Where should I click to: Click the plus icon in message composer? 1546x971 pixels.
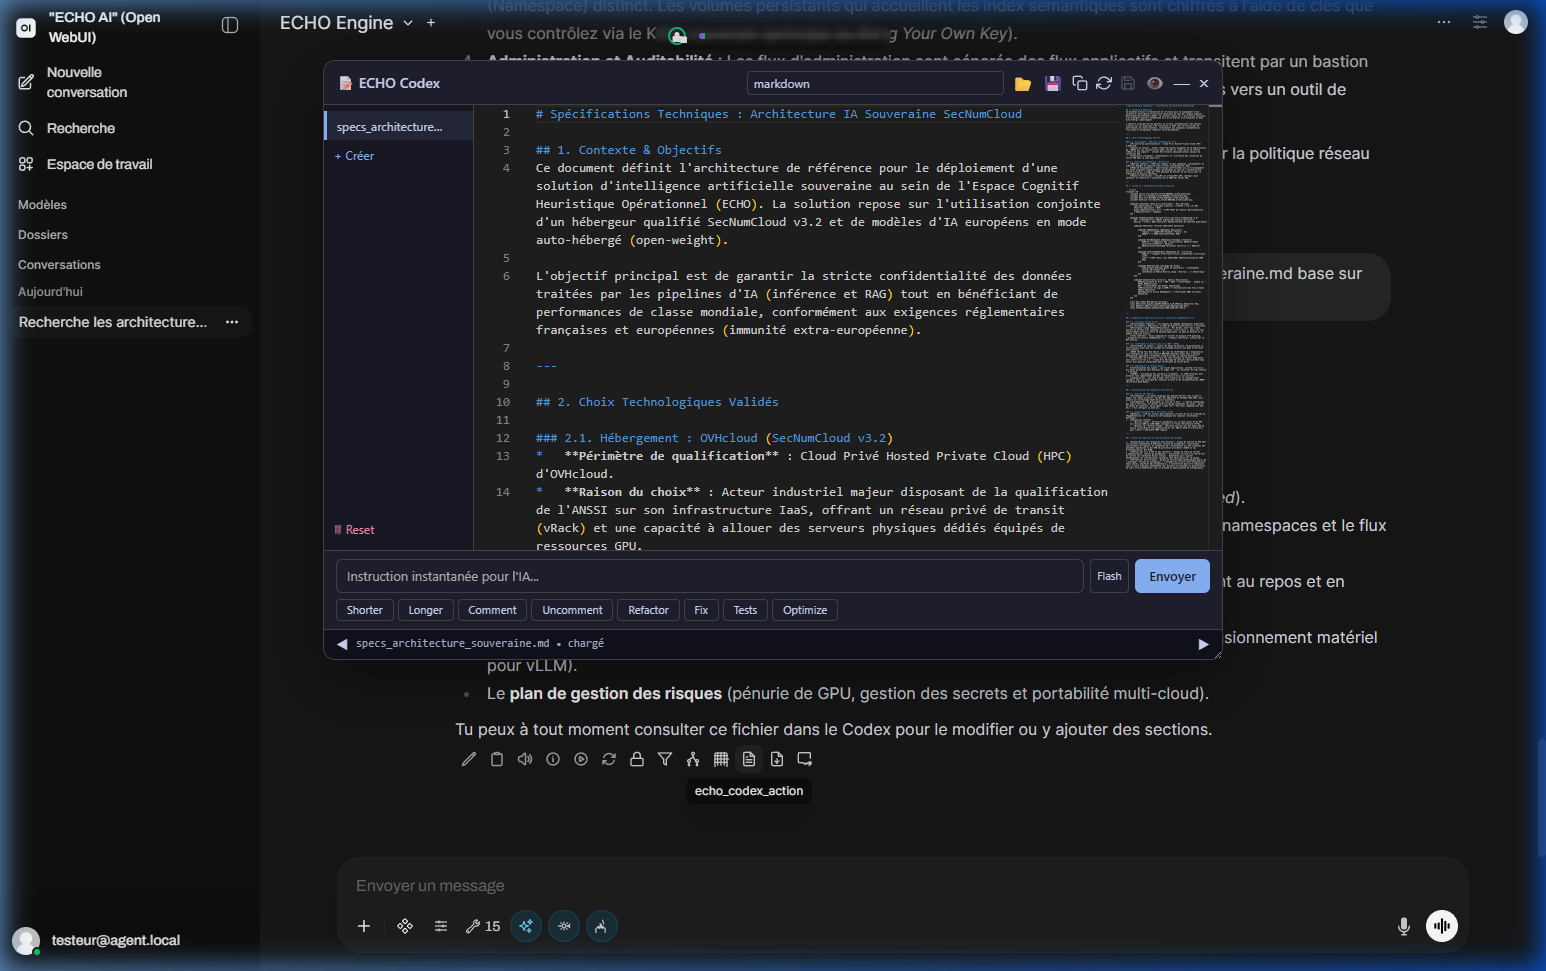point(364,926)
